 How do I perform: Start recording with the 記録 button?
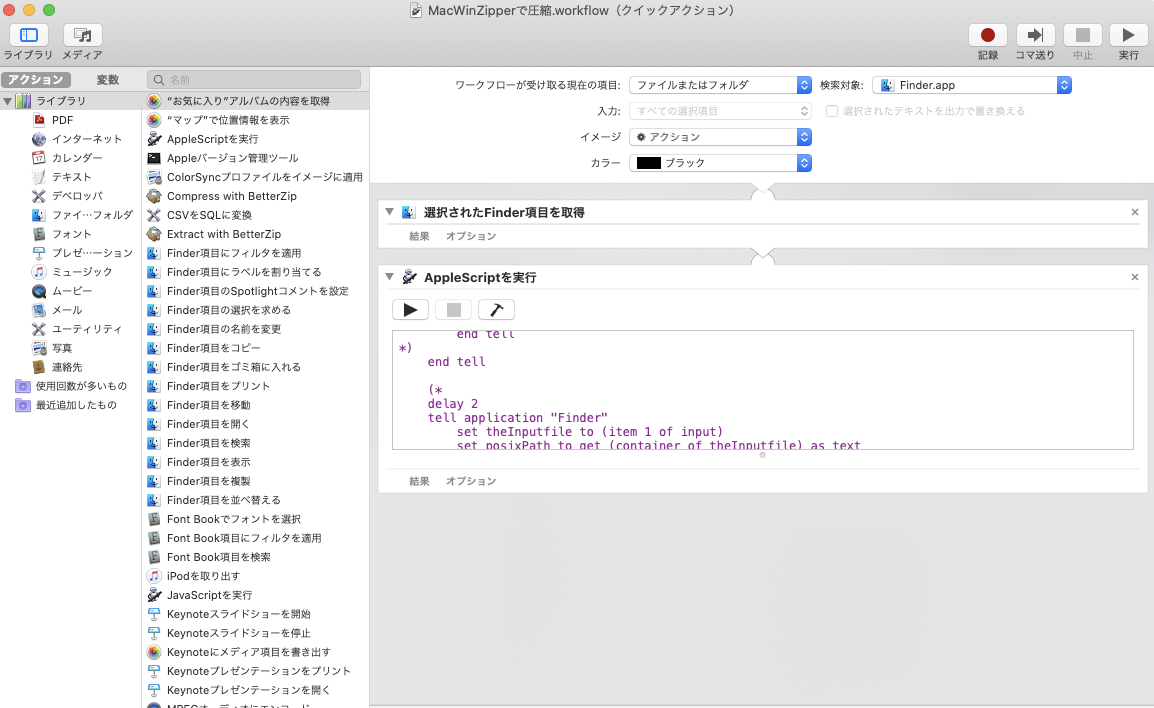tap(988, 35)
